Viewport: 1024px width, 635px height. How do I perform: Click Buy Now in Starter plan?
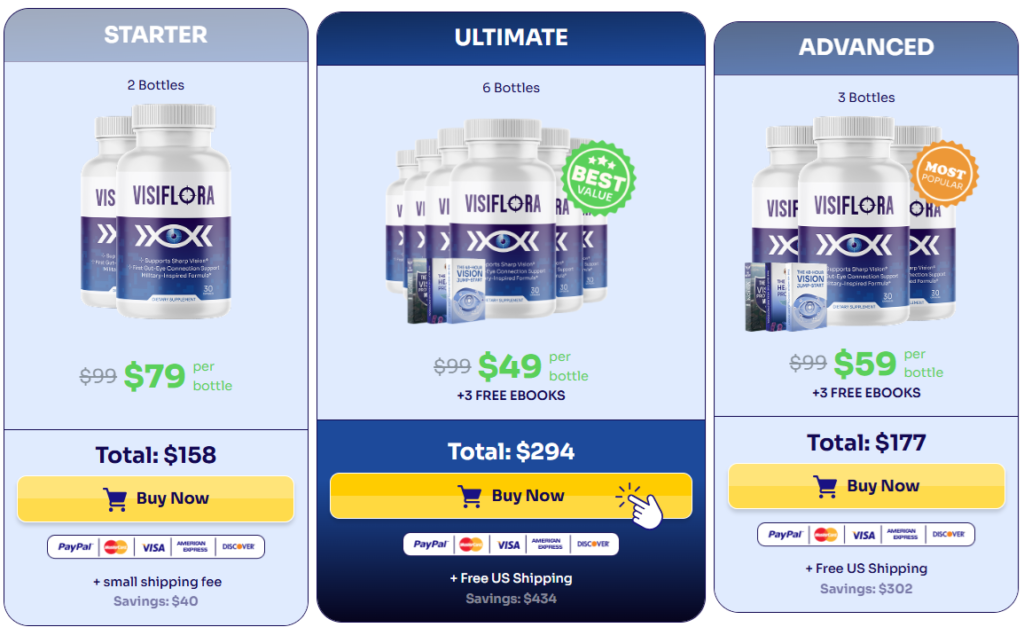pos(155,498)
